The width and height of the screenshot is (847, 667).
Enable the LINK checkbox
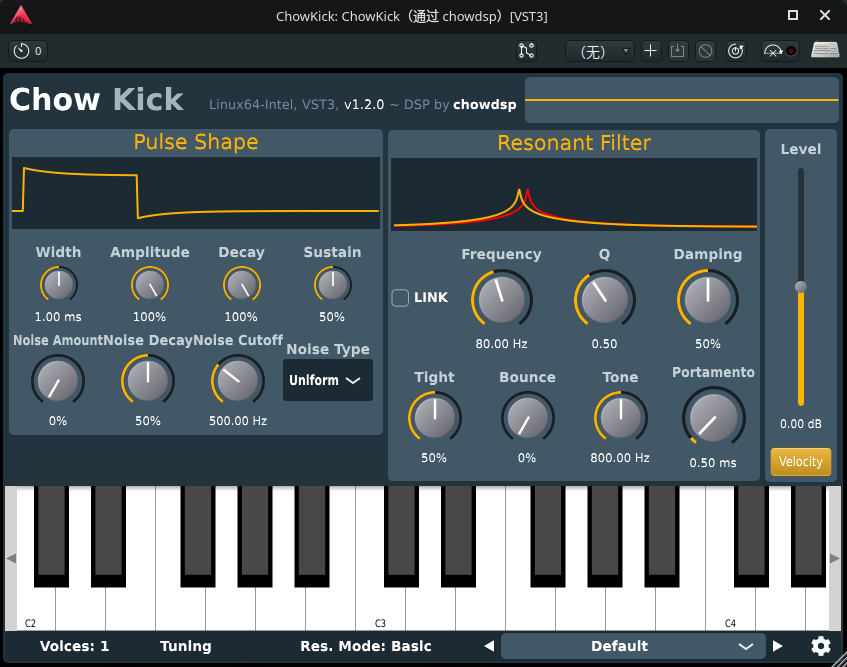point(400,298)
